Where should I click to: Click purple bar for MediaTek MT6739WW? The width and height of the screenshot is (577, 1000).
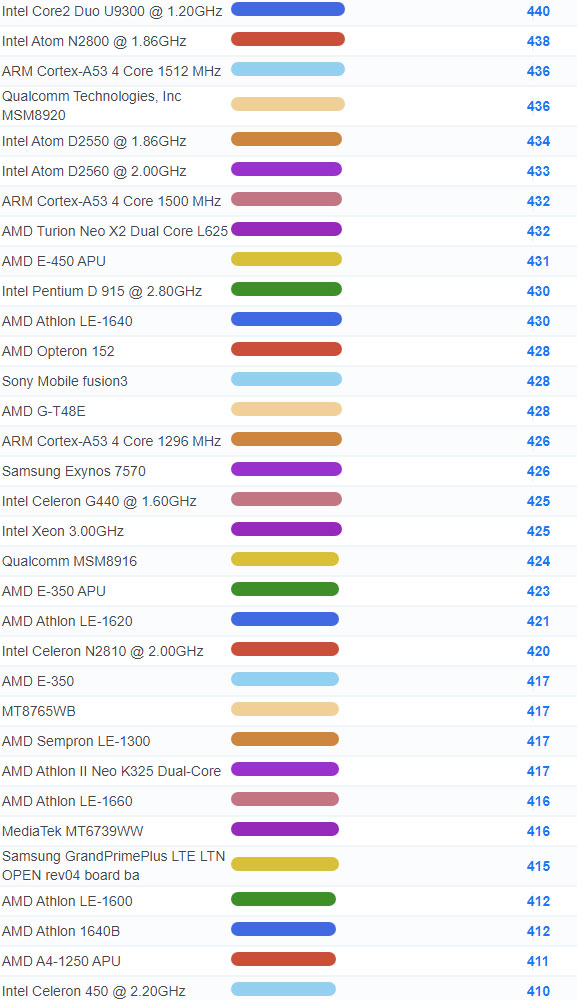point(285,828)
